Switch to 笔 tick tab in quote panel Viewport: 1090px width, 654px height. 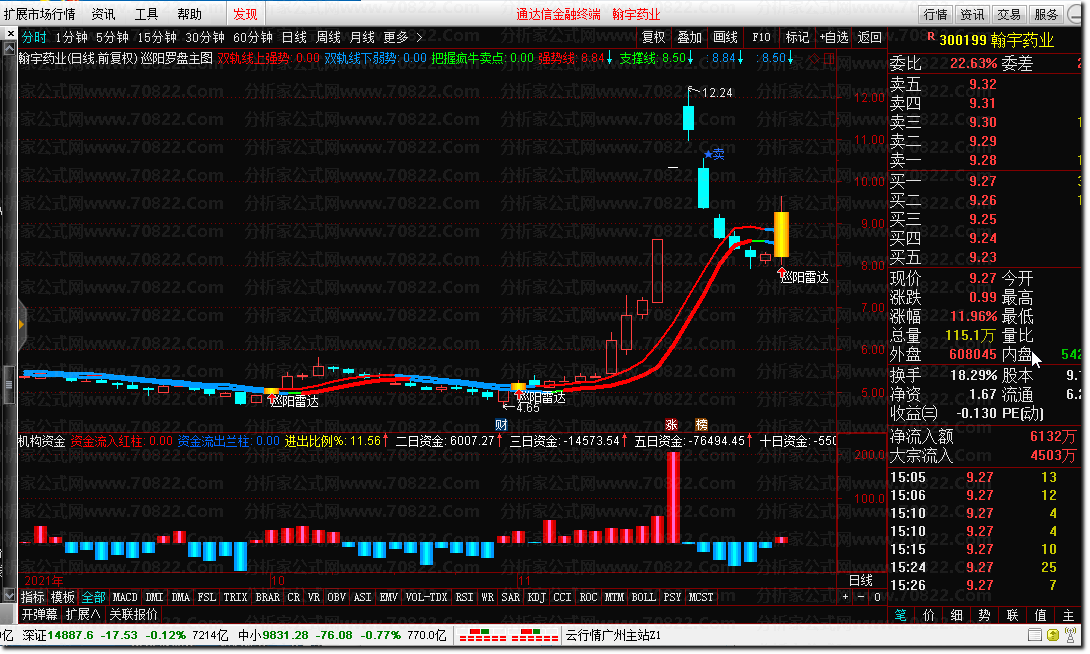(x=900, y=615)
